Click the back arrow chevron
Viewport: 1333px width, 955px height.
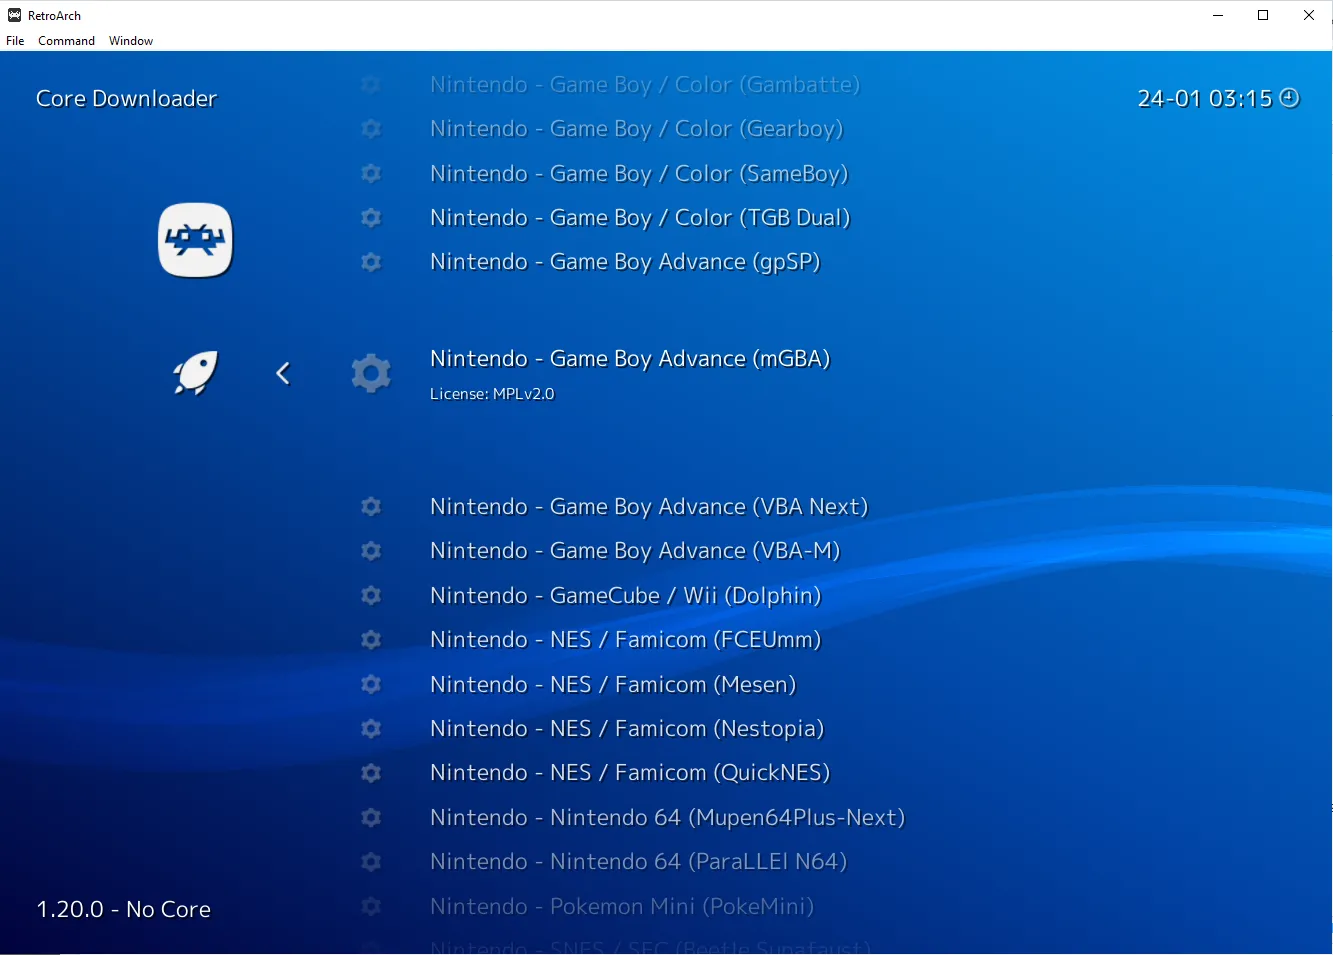click(283, 373)
